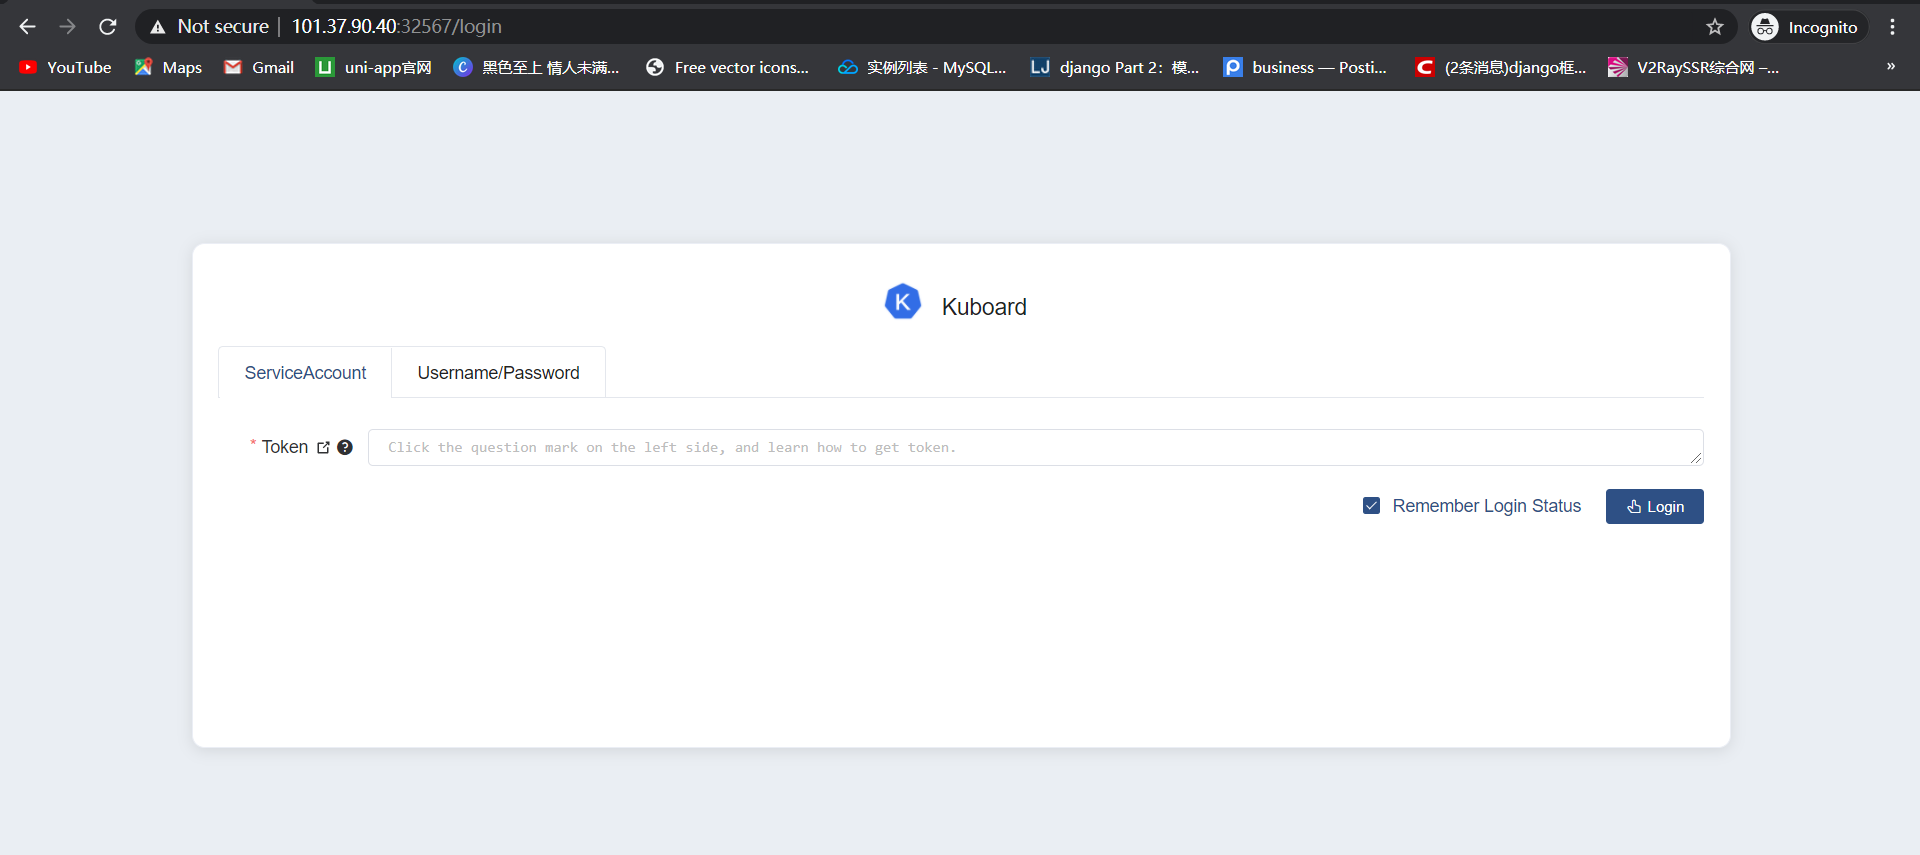The height and width of the screenshot is (855, 1920).
Task: Open the Gmail bookmark
Action: tap(259, 67)
